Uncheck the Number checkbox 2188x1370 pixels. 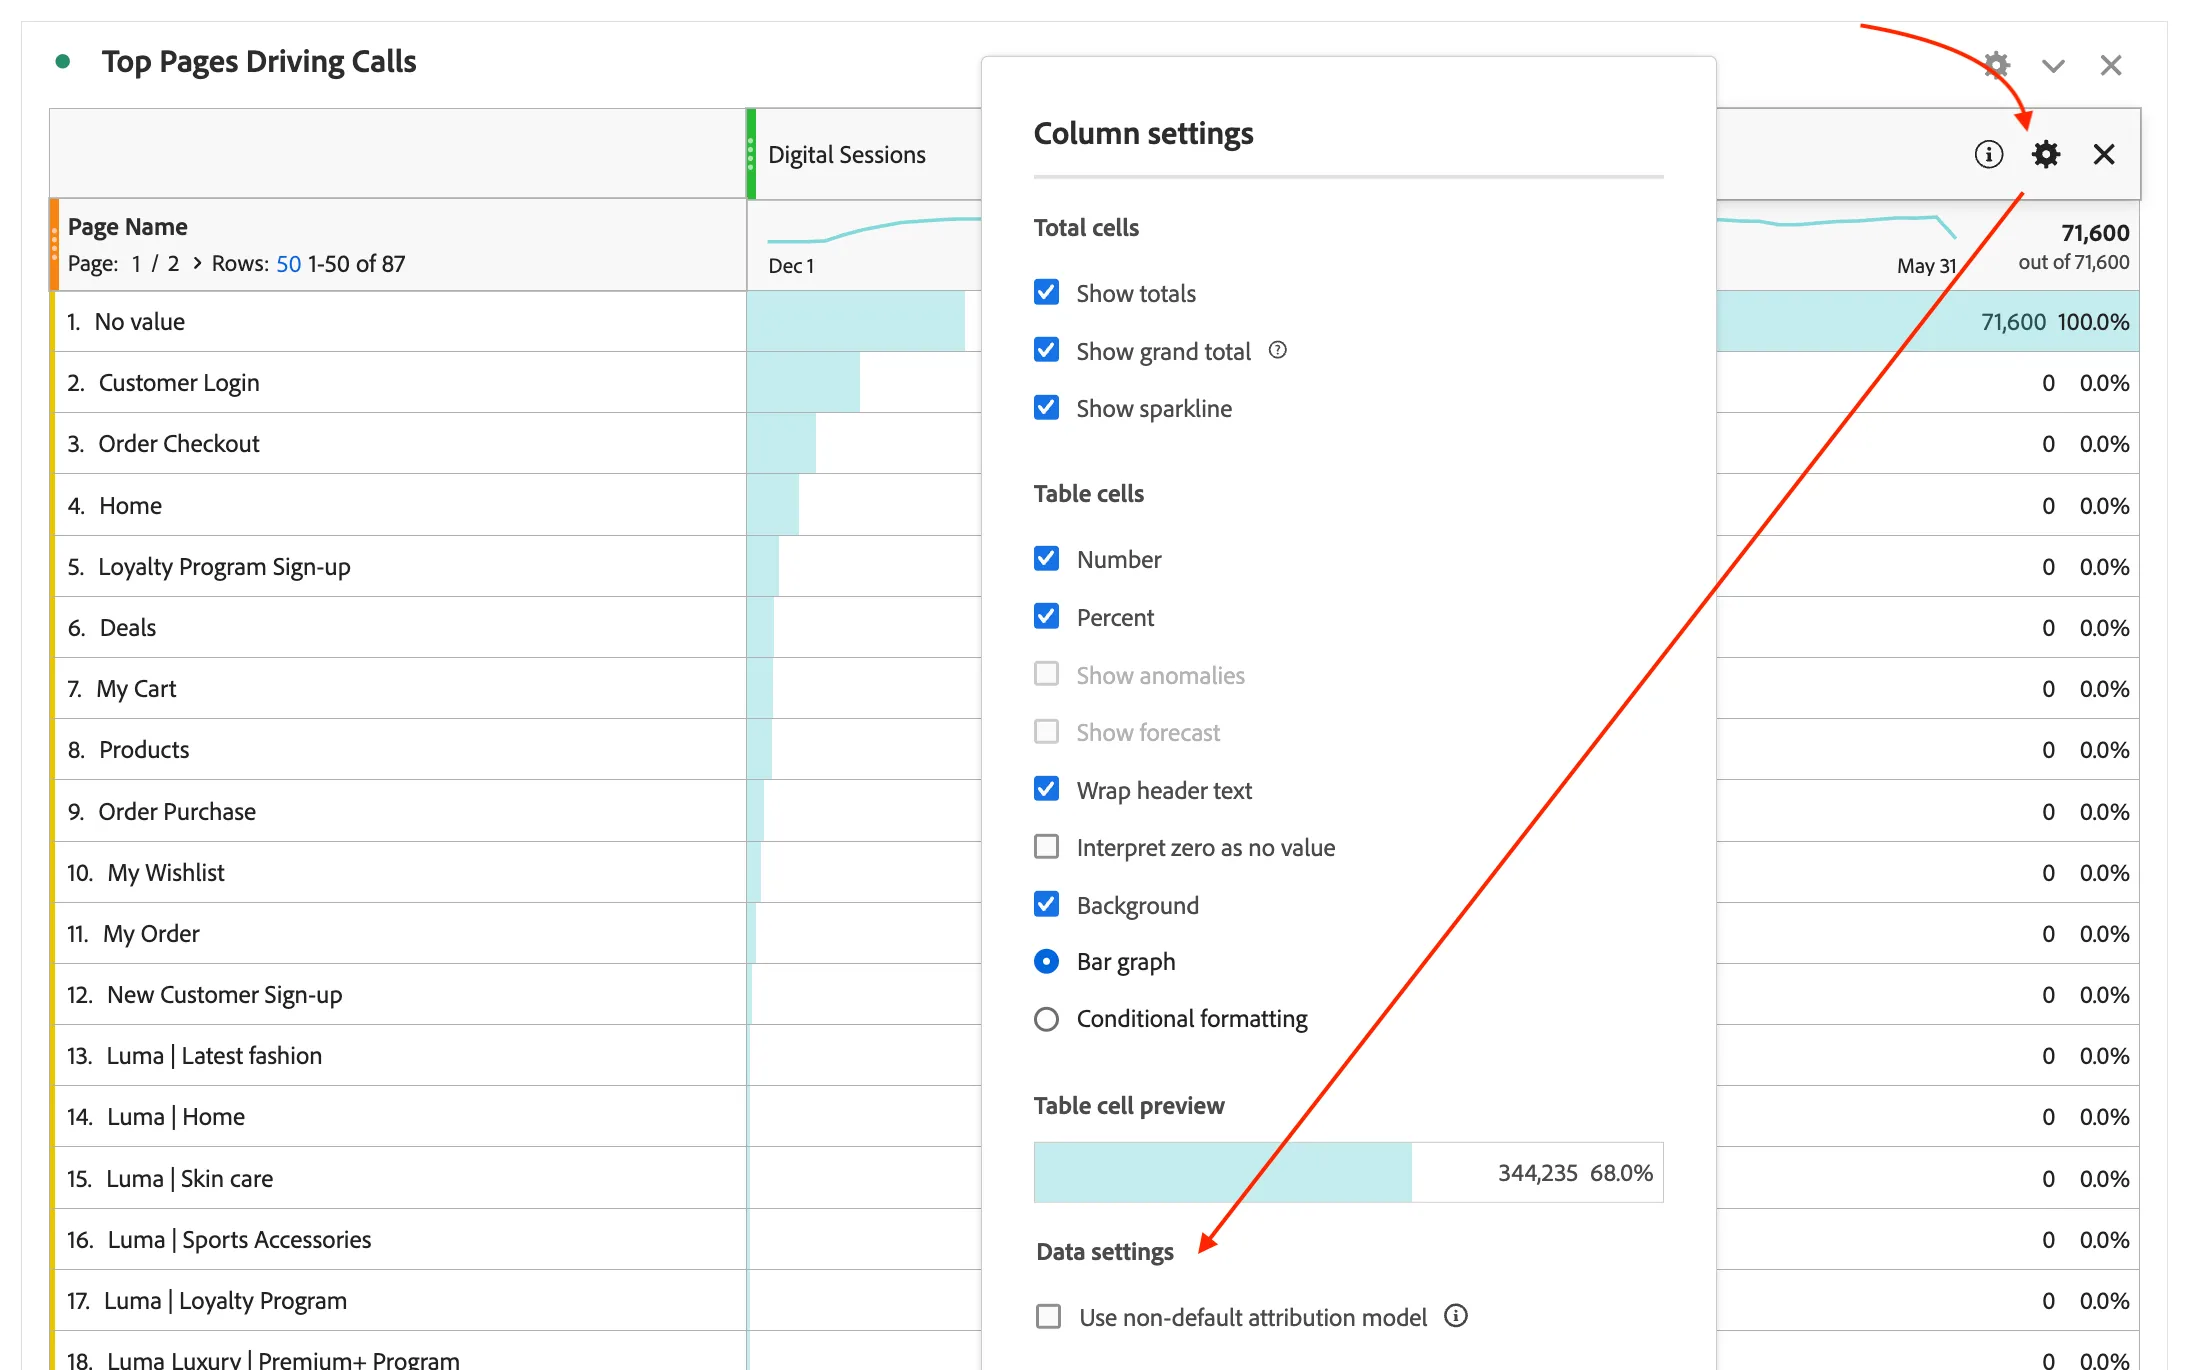(x=1046, y=558)
